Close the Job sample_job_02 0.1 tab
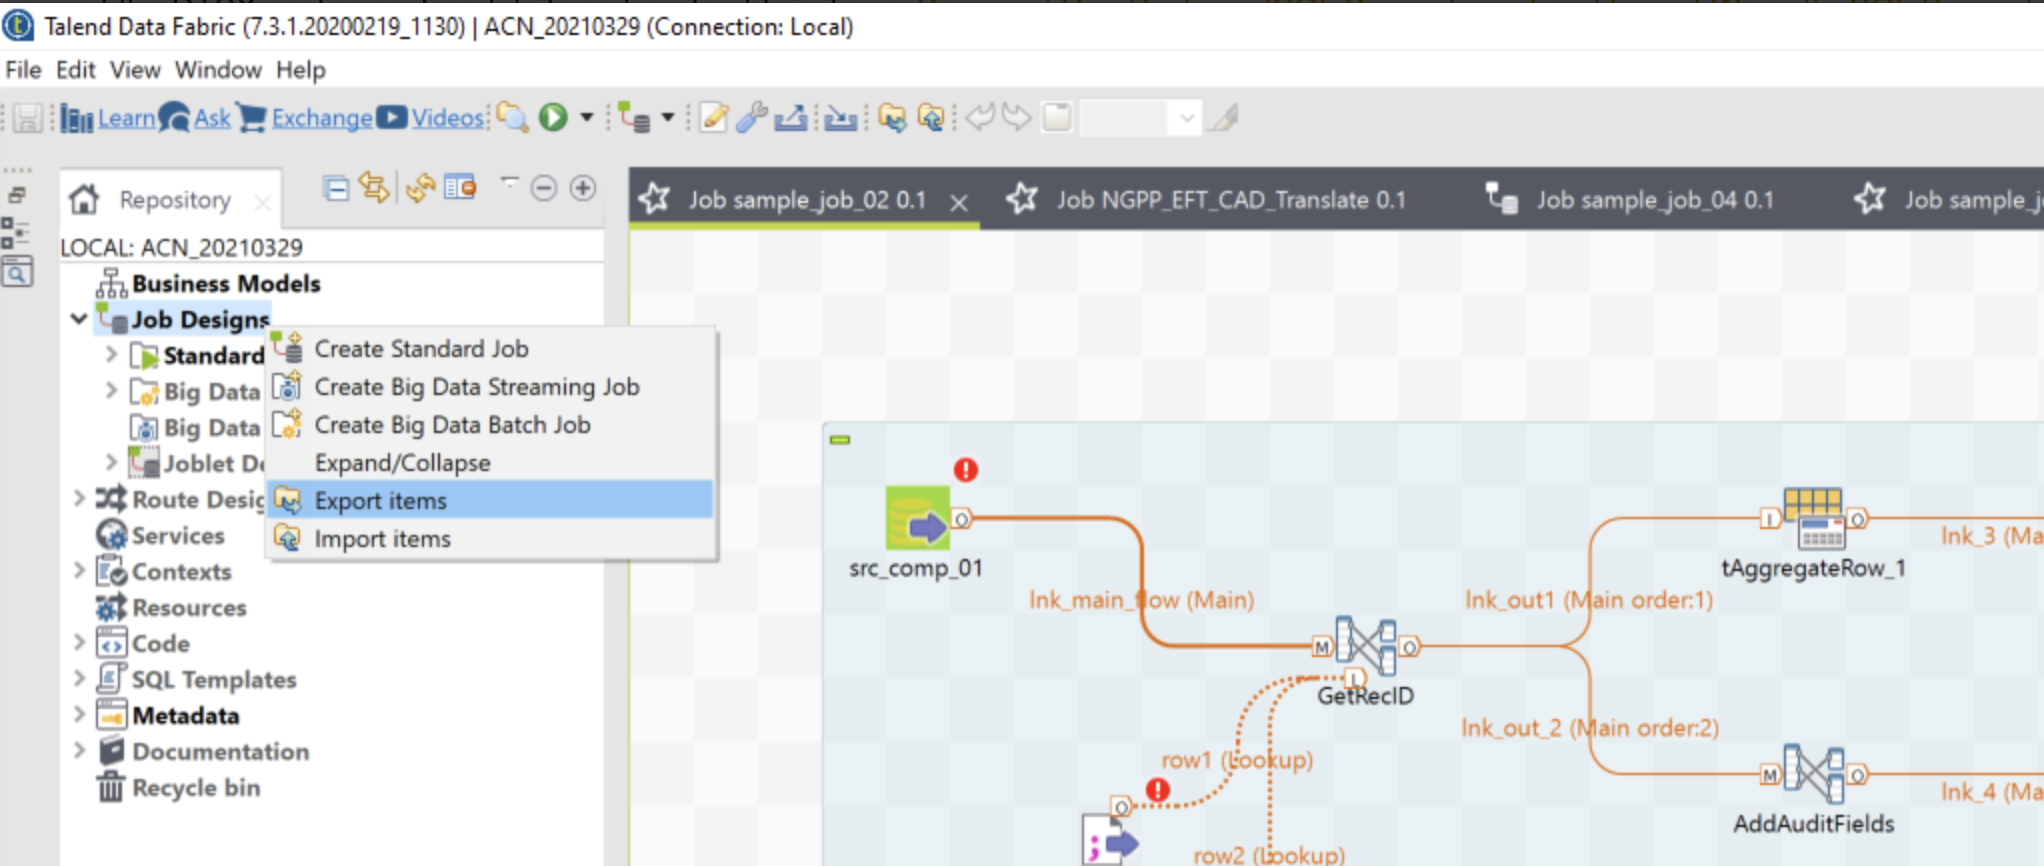The image size is (2044, 866). pos(958,203)
